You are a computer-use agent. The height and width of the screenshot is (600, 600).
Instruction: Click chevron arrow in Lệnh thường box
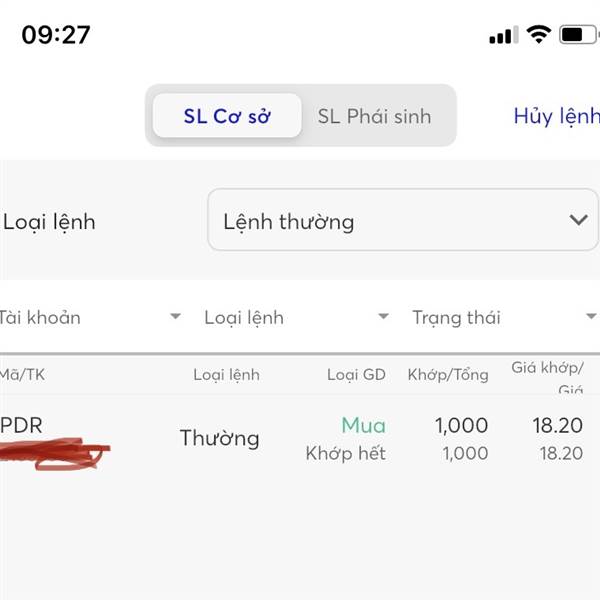pos(578,220)
